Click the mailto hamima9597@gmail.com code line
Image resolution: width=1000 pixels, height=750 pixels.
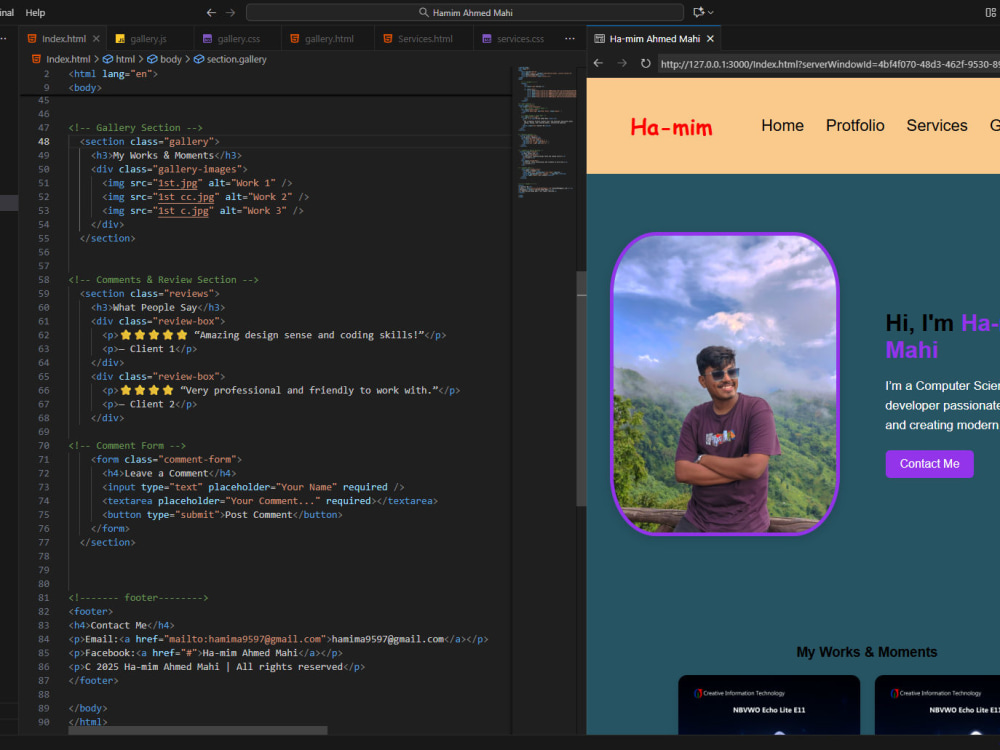[278, 639]
